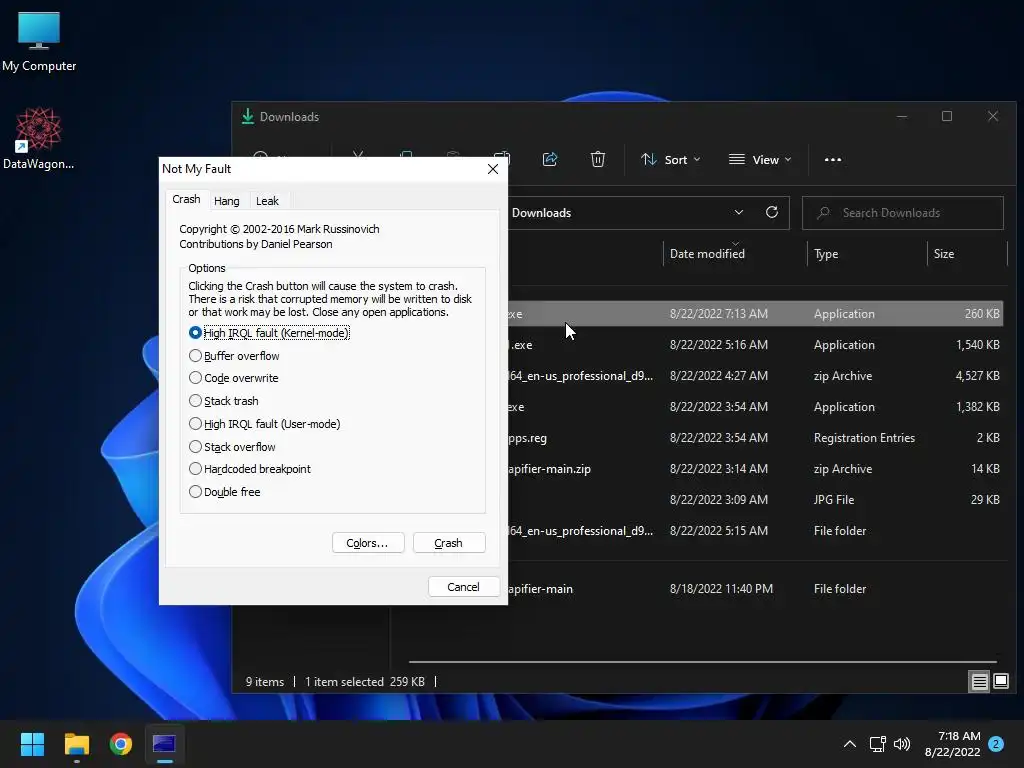Switch to the Crash tab

186,199
